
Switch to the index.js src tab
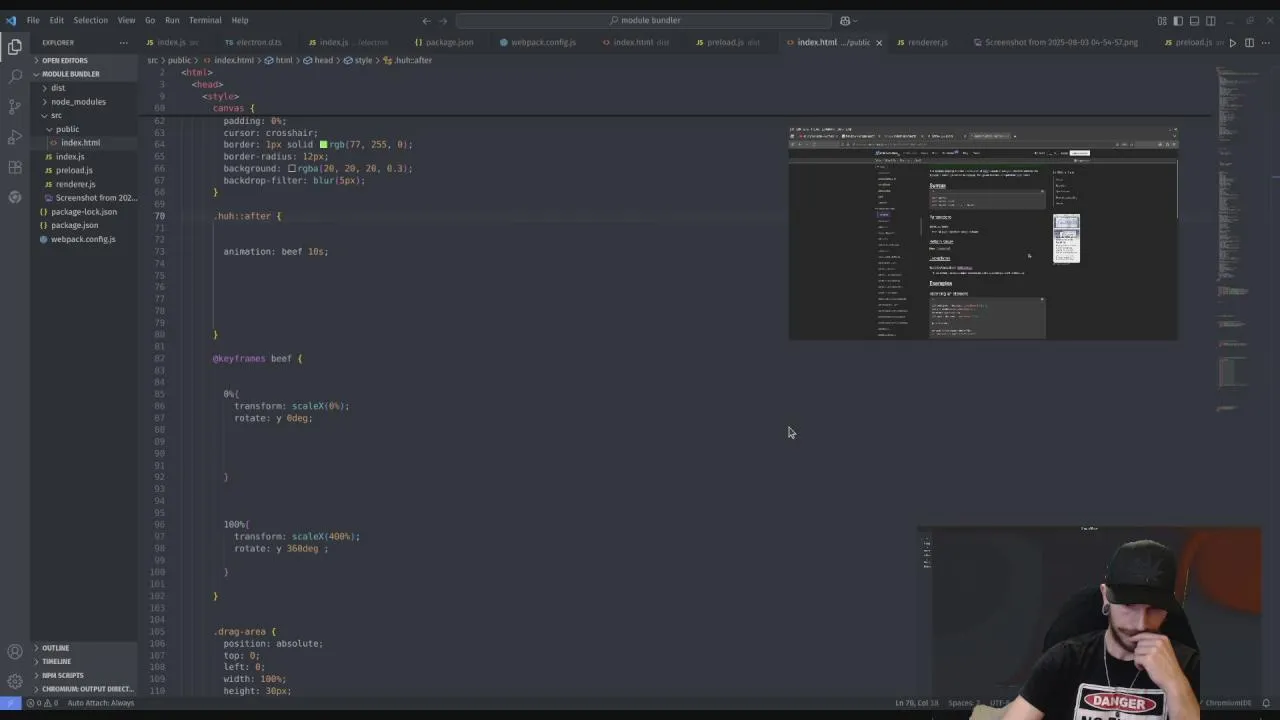point(172,42)
